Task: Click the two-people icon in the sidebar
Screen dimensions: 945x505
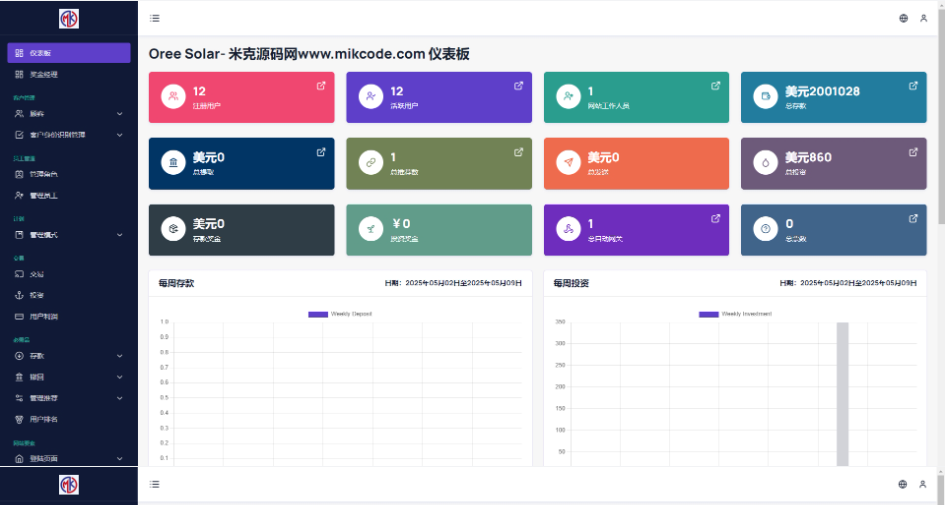Action: [x=19, y=113]
